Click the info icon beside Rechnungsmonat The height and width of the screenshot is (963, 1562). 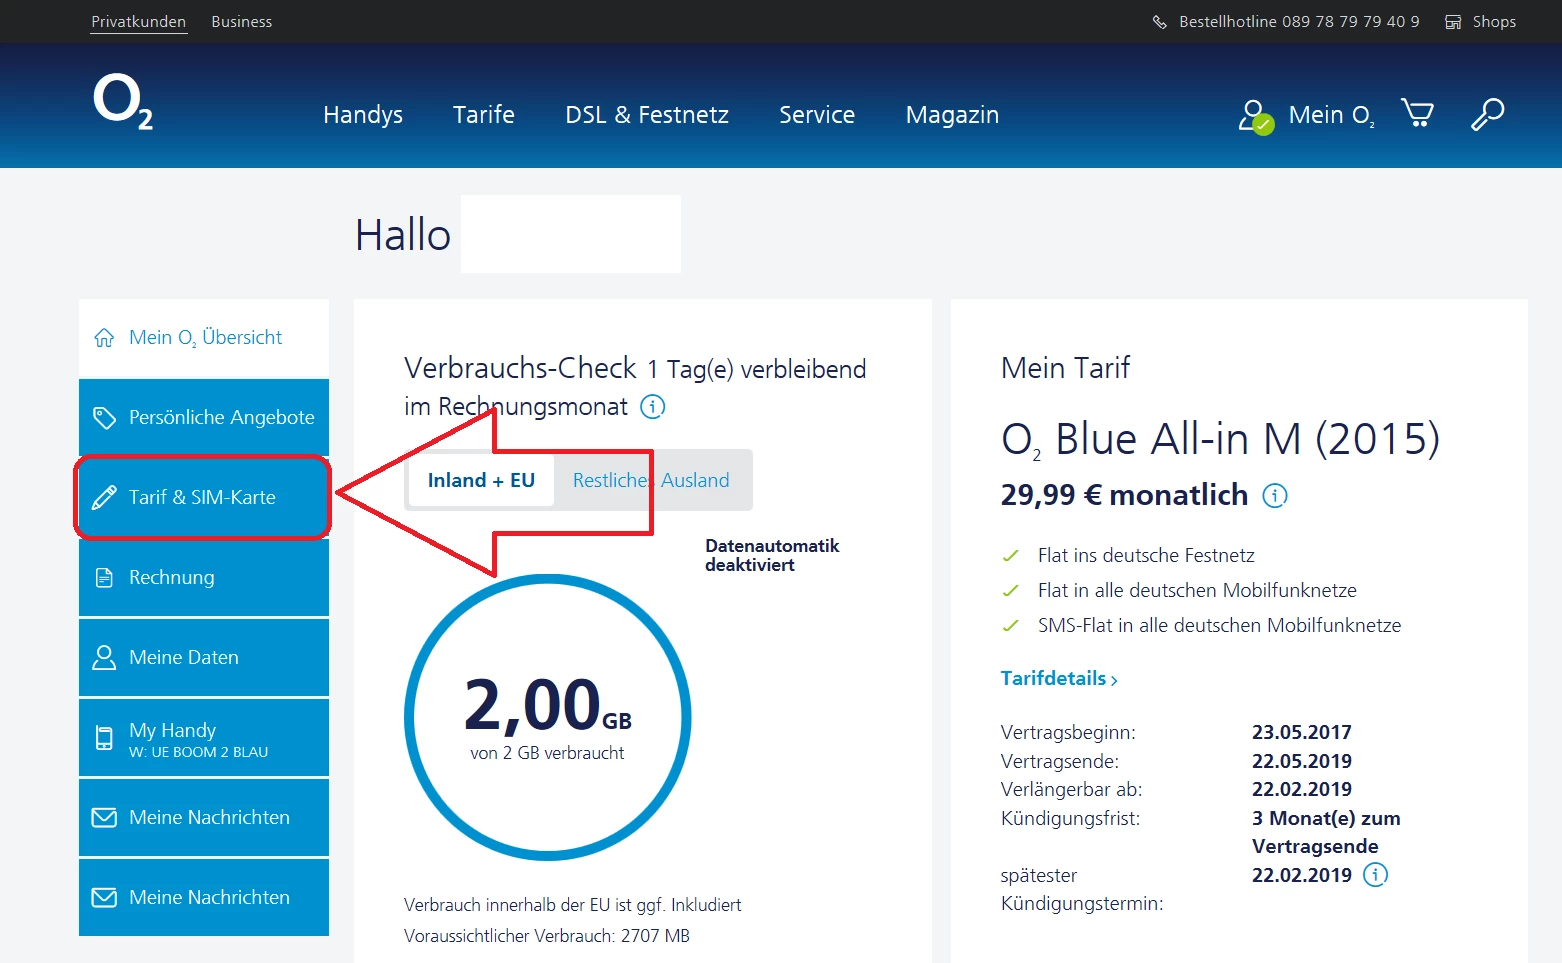653,407
